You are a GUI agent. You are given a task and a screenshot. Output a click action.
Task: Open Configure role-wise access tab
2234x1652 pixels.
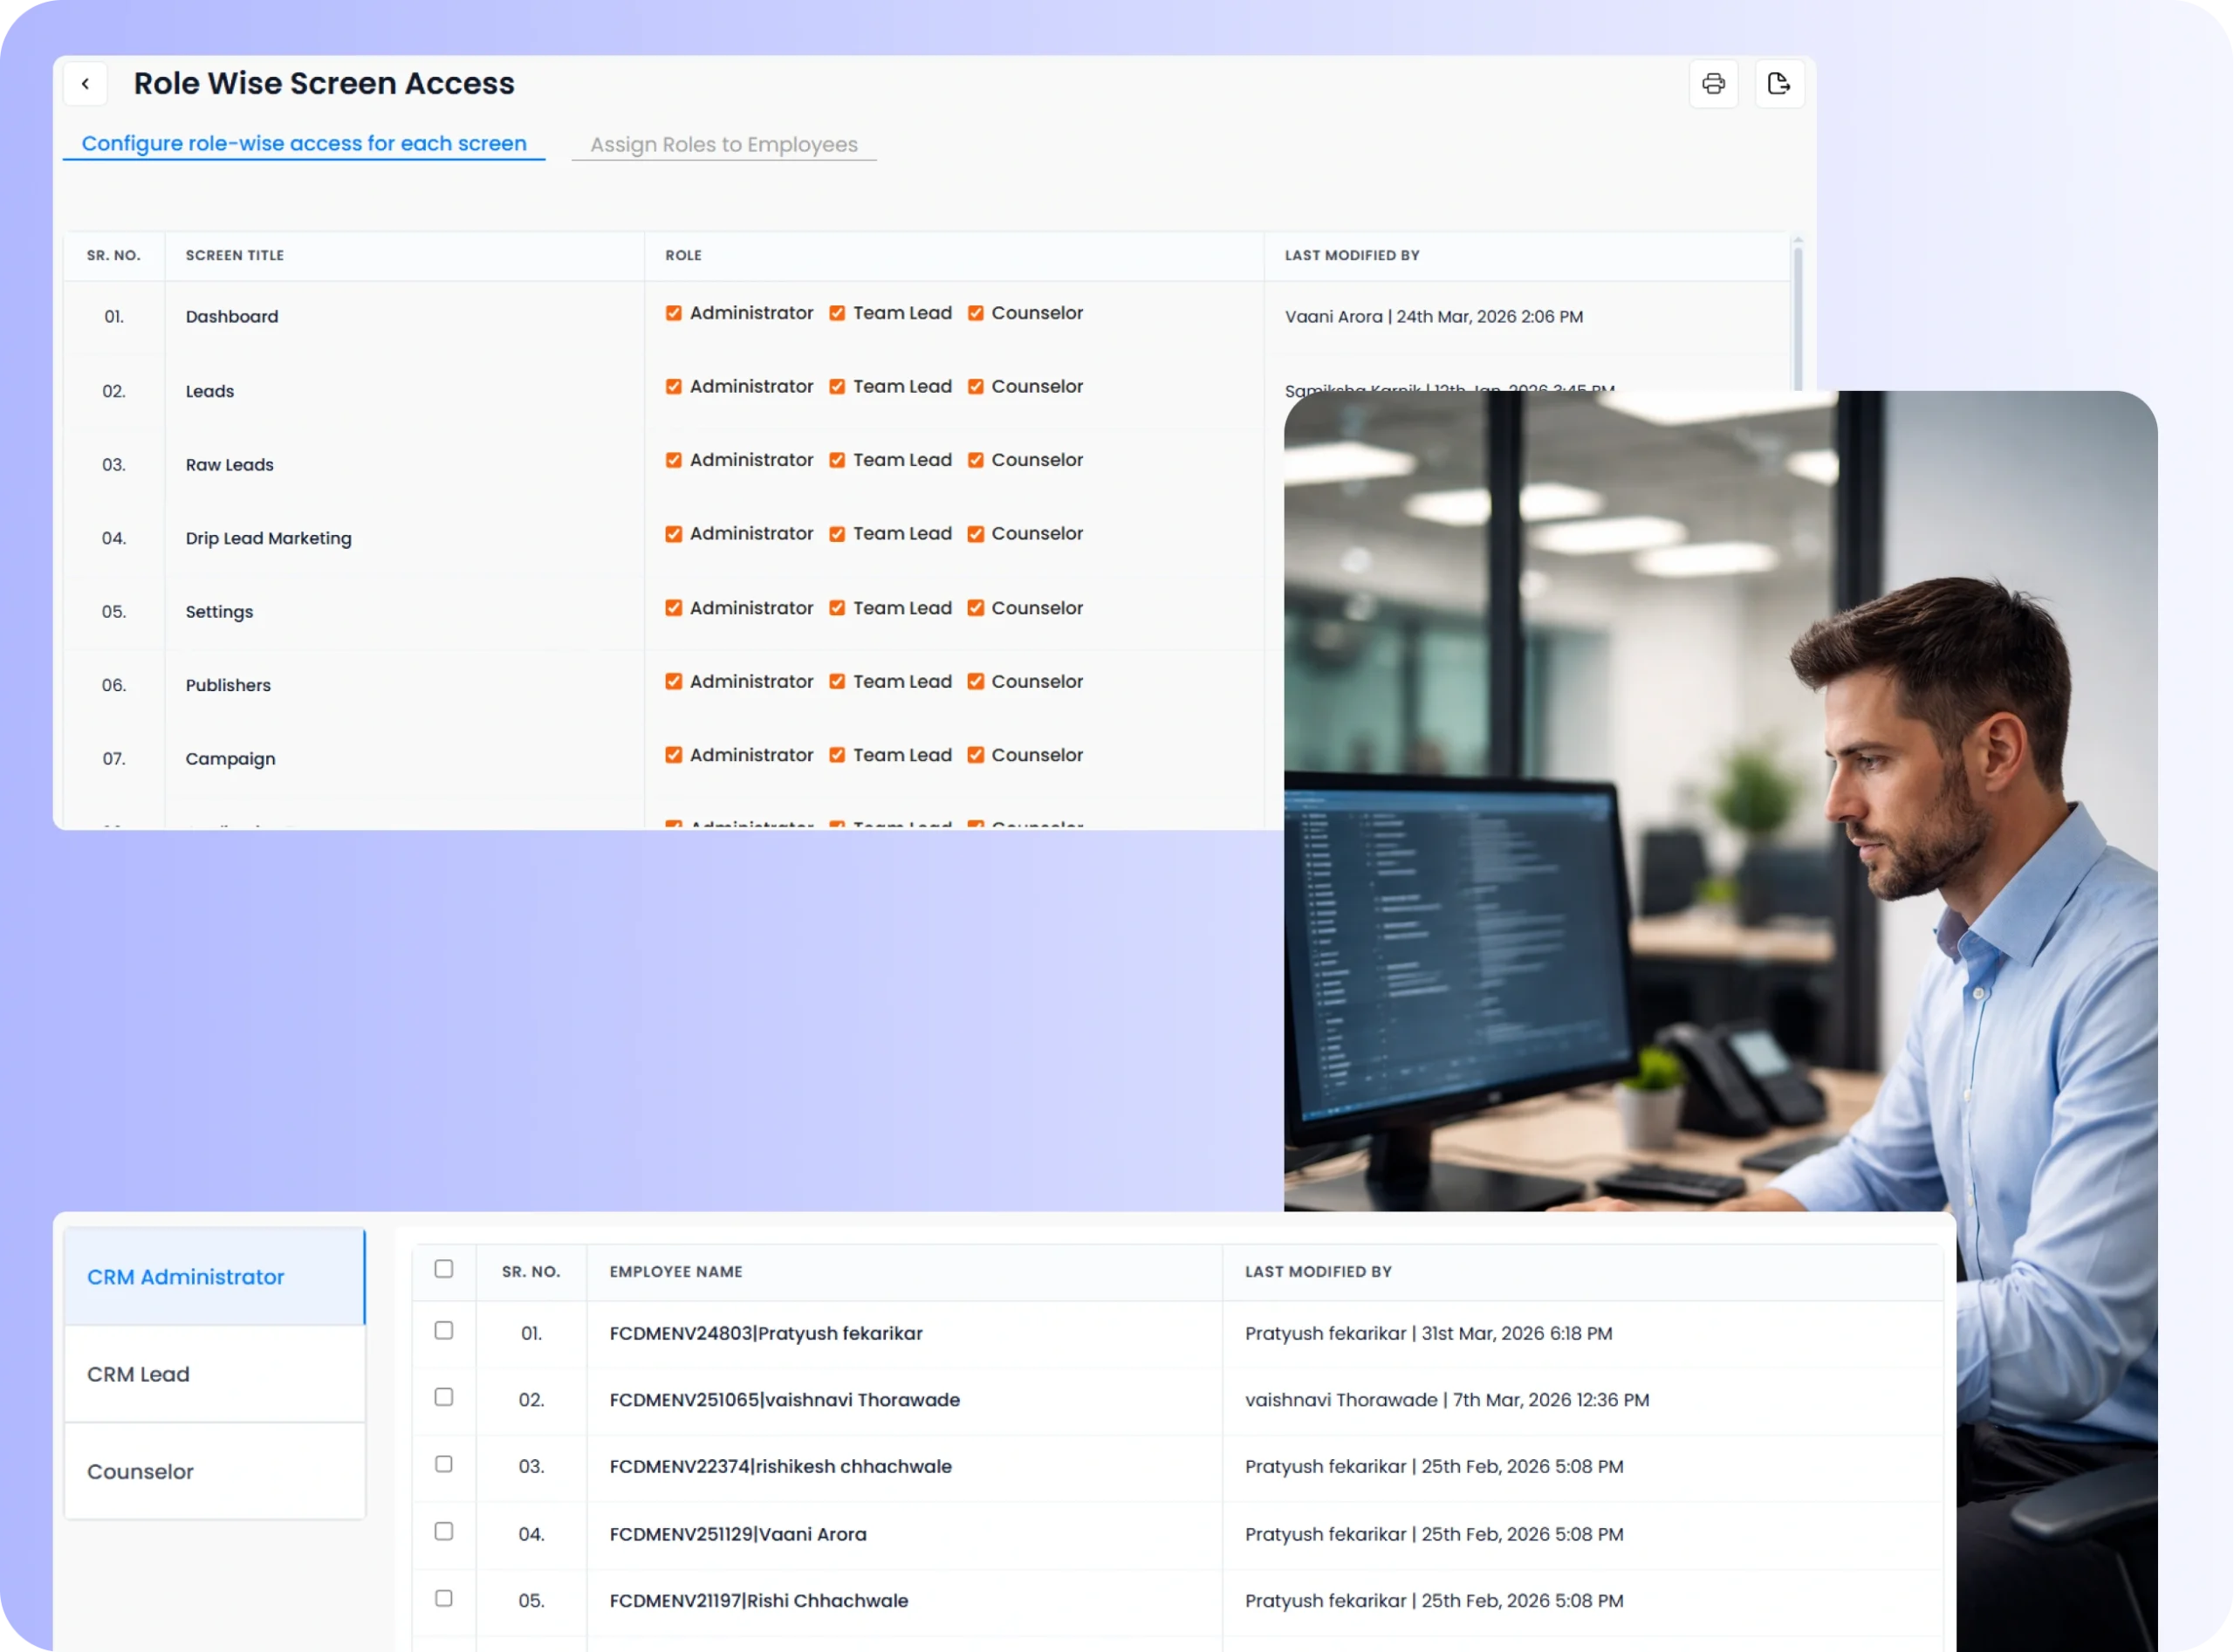point(304,144)
